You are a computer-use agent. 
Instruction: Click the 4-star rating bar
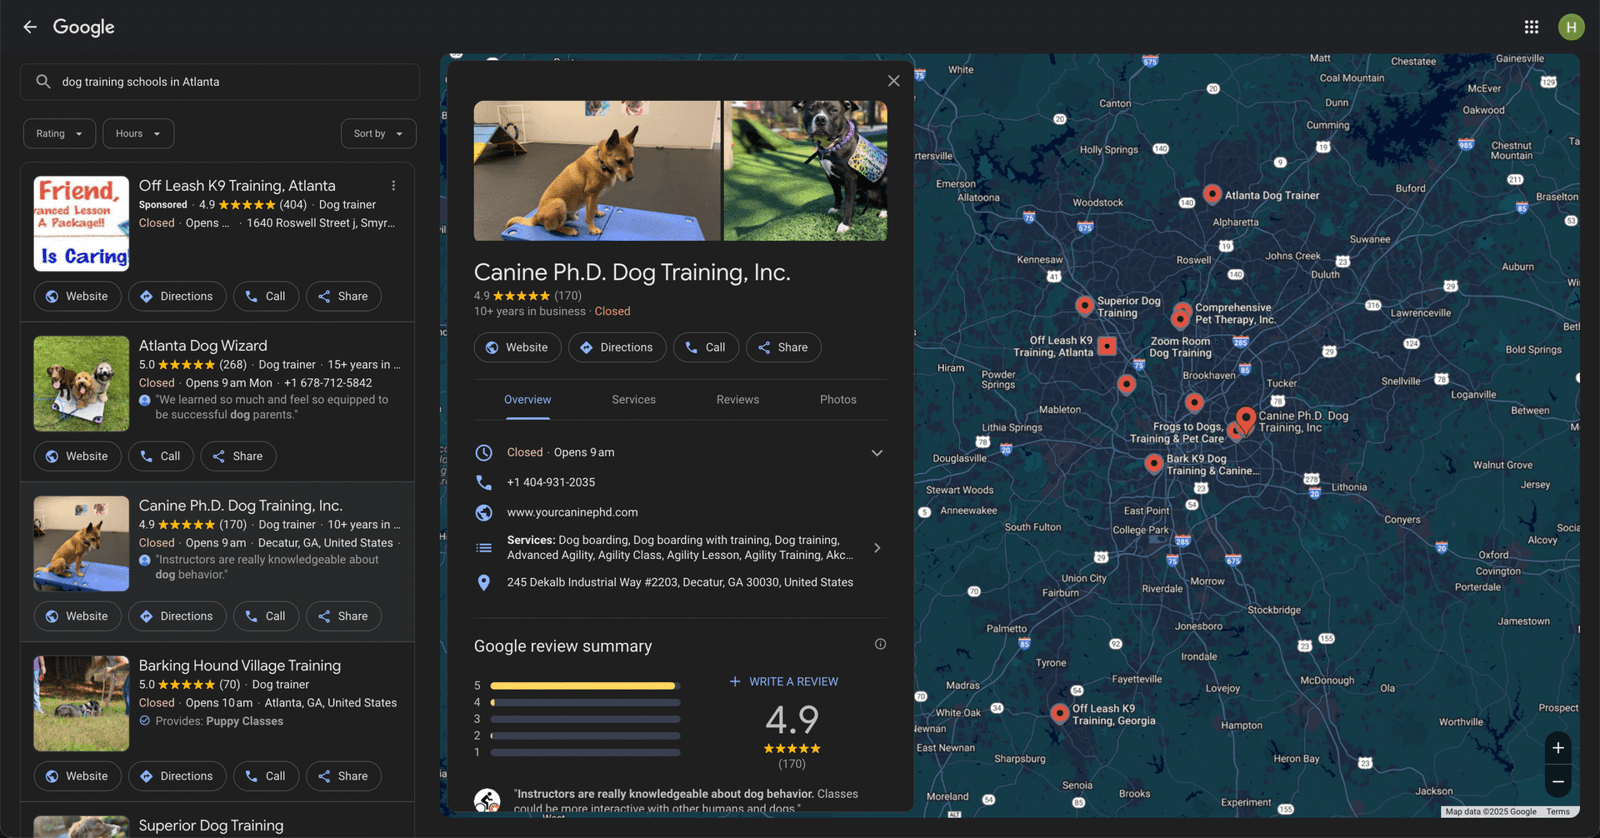click(x=585, y=702)
